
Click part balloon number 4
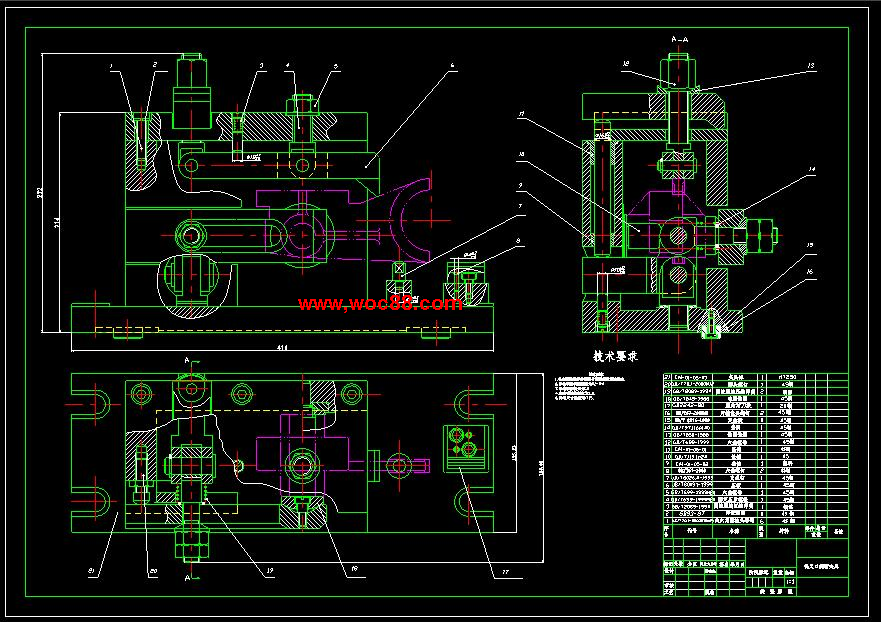coord(288,65)
